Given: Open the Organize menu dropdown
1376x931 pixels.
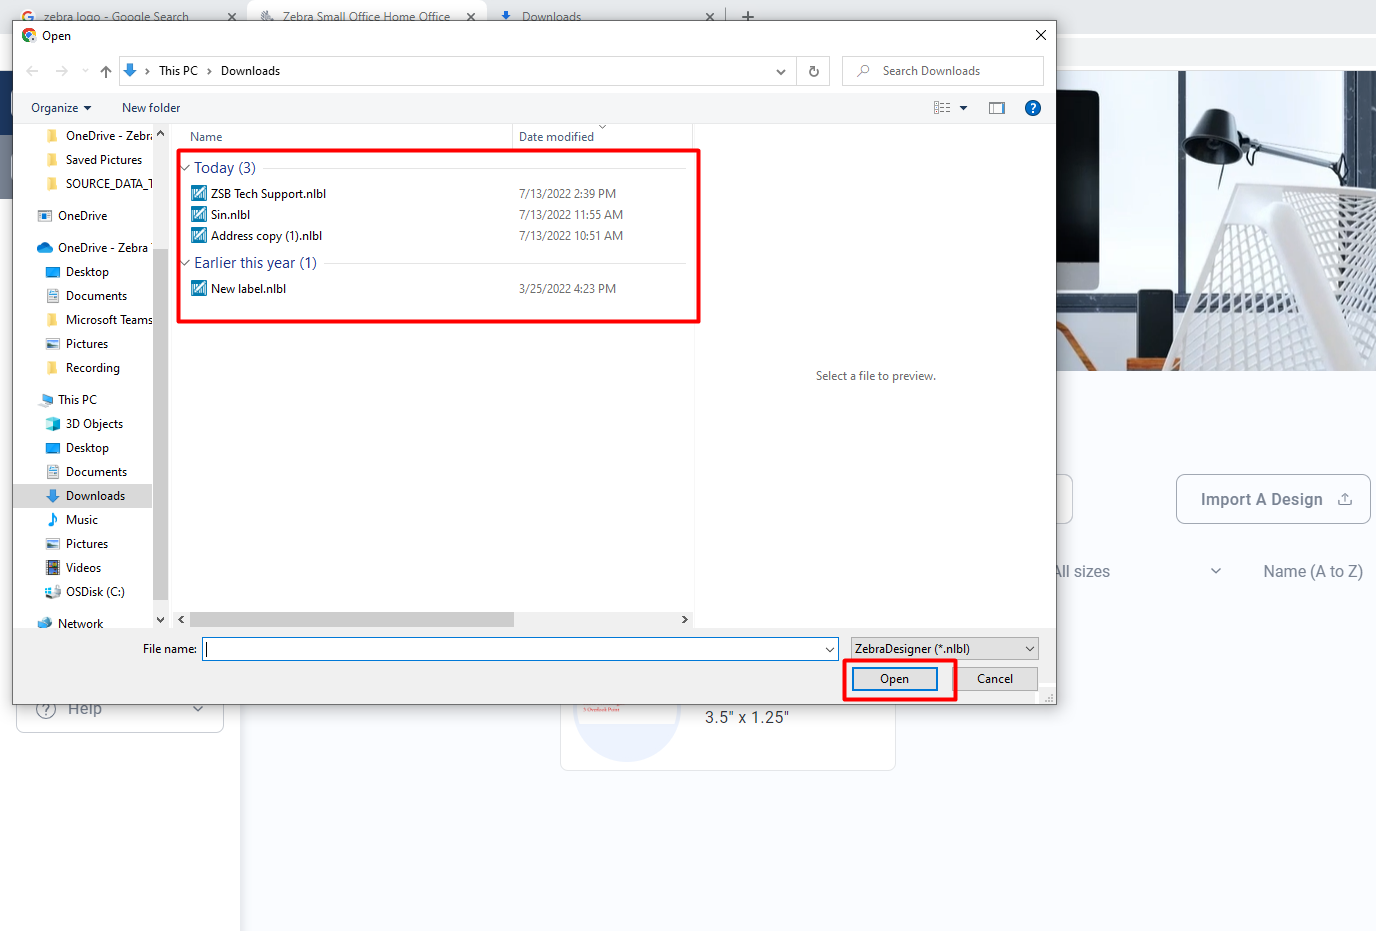Looking at the screenshot, I should coord(60,107).
